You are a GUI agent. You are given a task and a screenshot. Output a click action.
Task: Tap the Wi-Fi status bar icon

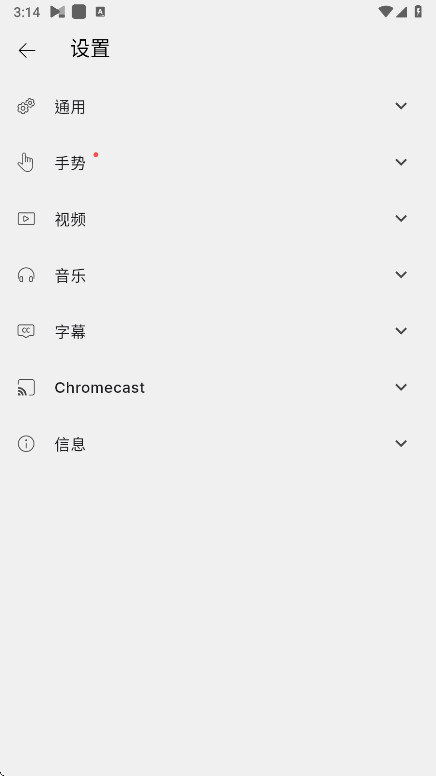(385, 12)
